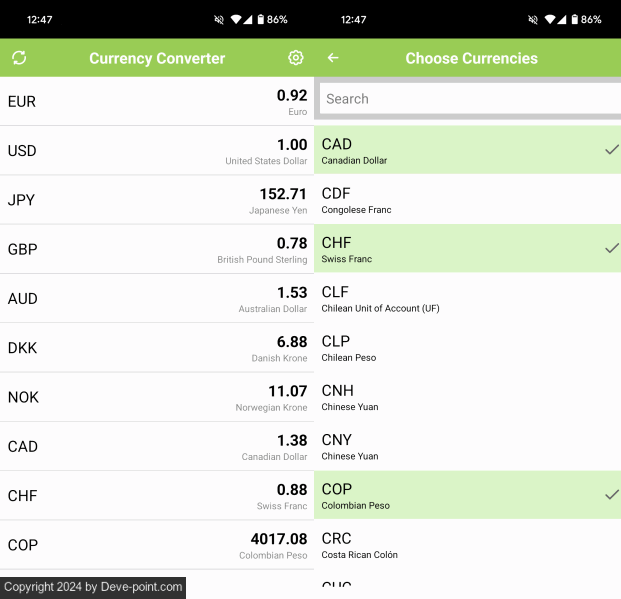
Task: Tap the refresh rates icon
Action: (x=19, y=58)
